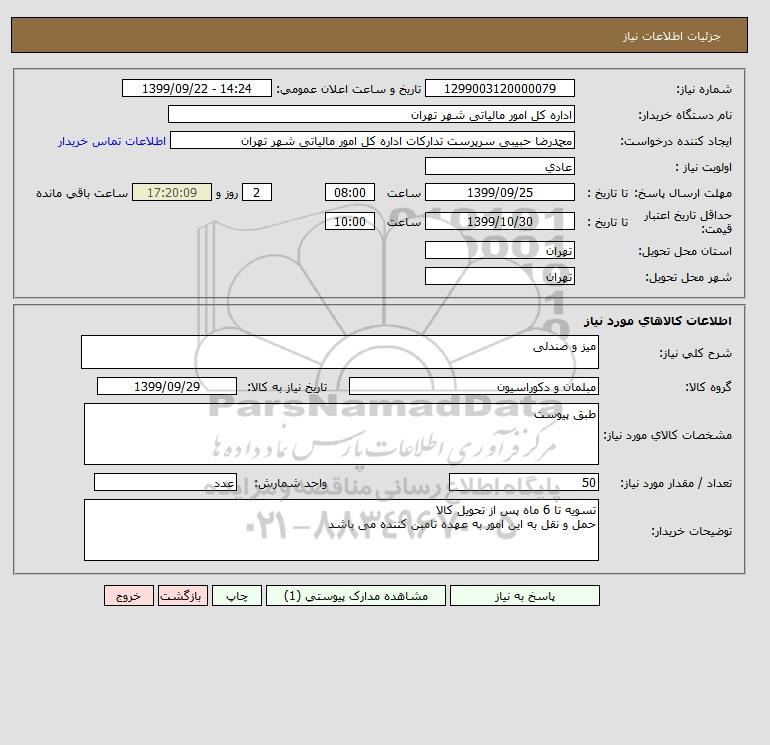Click label استان محل تحویل

pyautogui.click(x=685, y=251)
